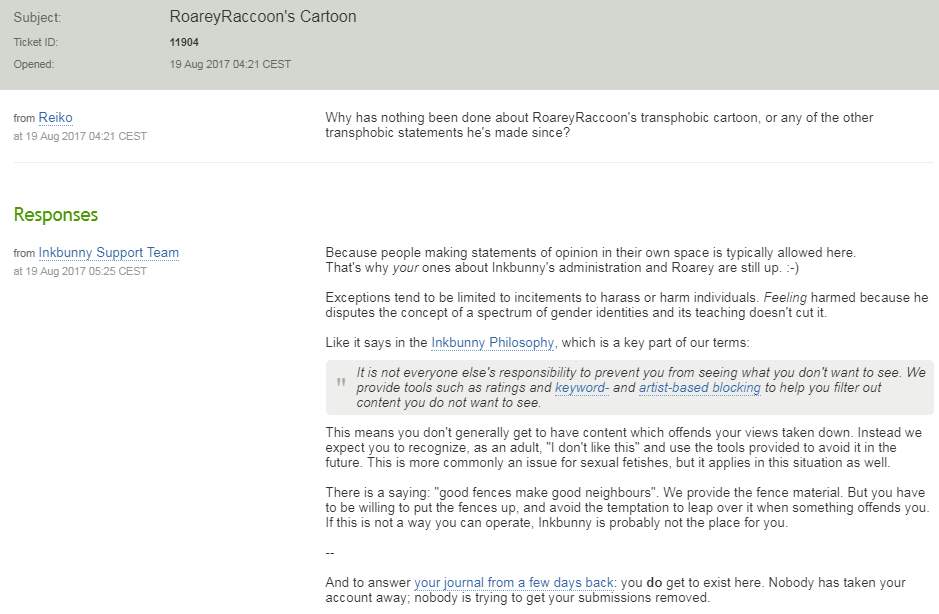Screen dimensions: 939x614
Task: Open 'your journal from a few days back' link
Action: 514,582
